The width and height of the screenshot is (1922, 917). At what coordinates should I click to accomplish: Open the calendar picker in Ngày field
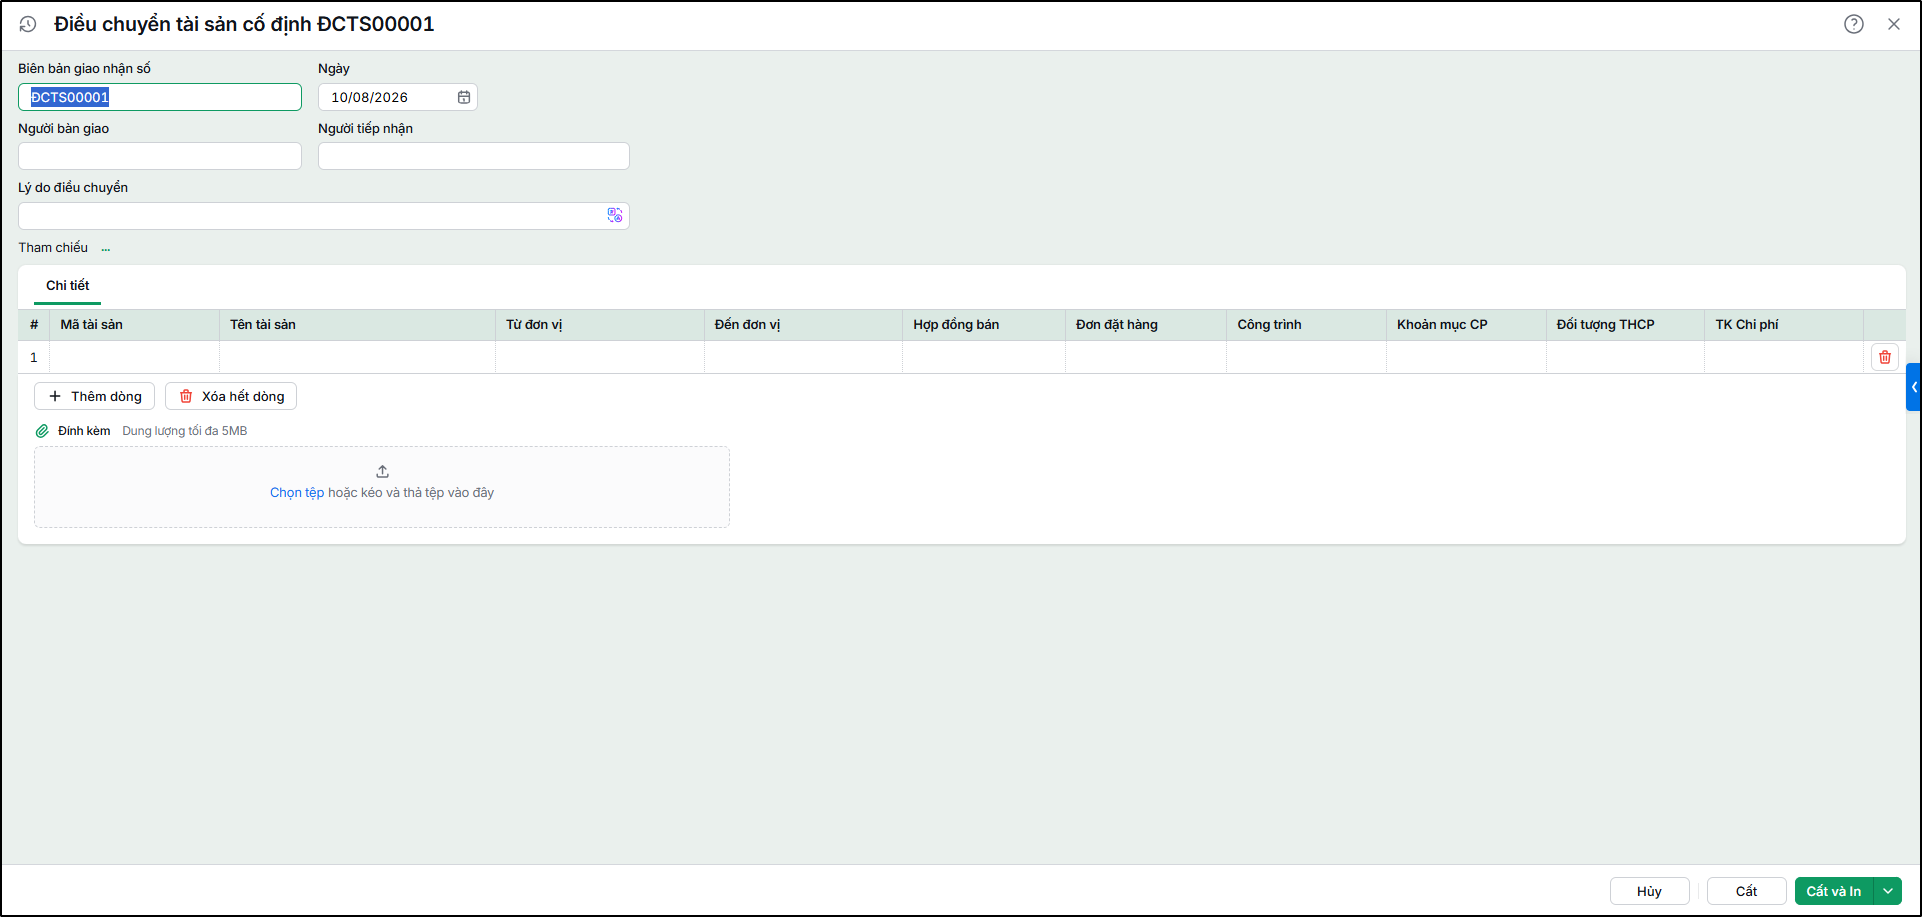[x=464, y=97]
